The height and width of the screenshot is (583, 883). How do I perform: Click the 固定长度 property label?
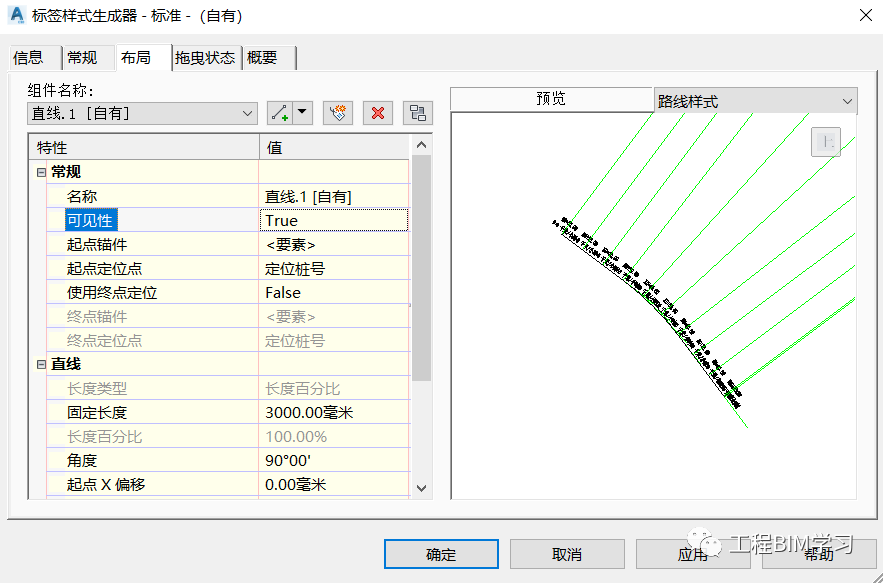click(97, 413)
